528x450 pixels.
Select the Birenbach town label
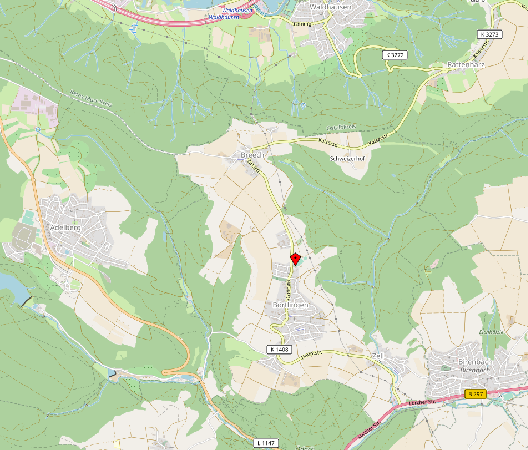[x=473, y=362]
